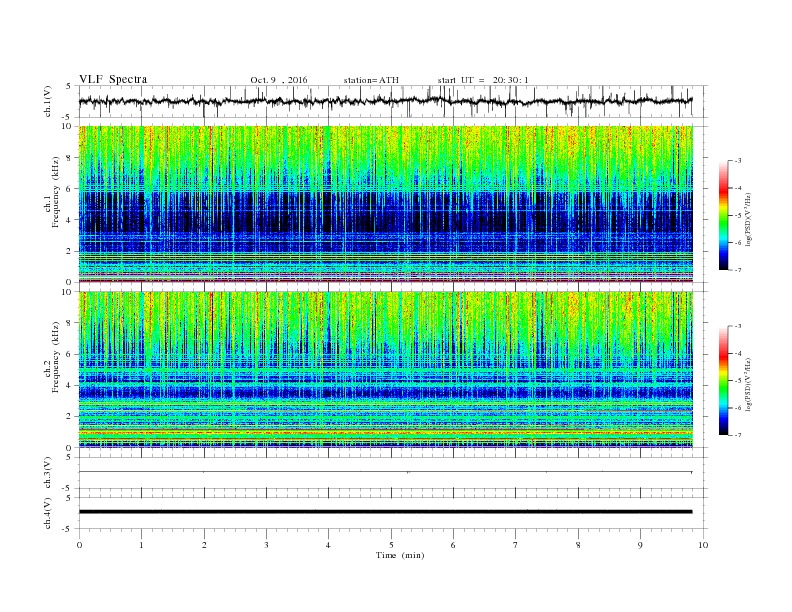Click the 2 kHz tick of ch.2 spectrogram
792x612 pixels.
69,417
